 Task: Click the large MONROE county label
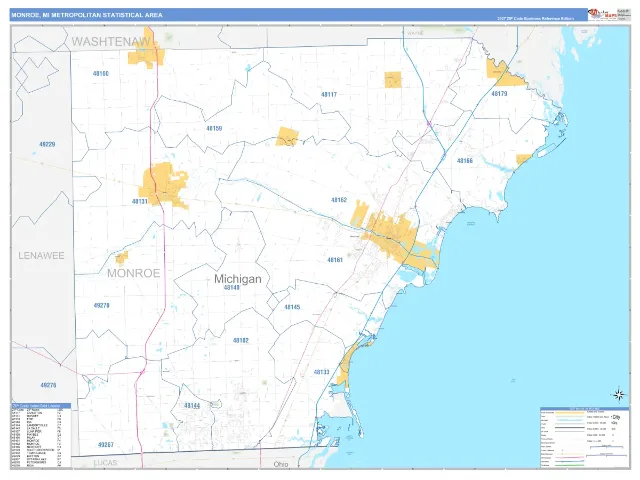[133, 273]
